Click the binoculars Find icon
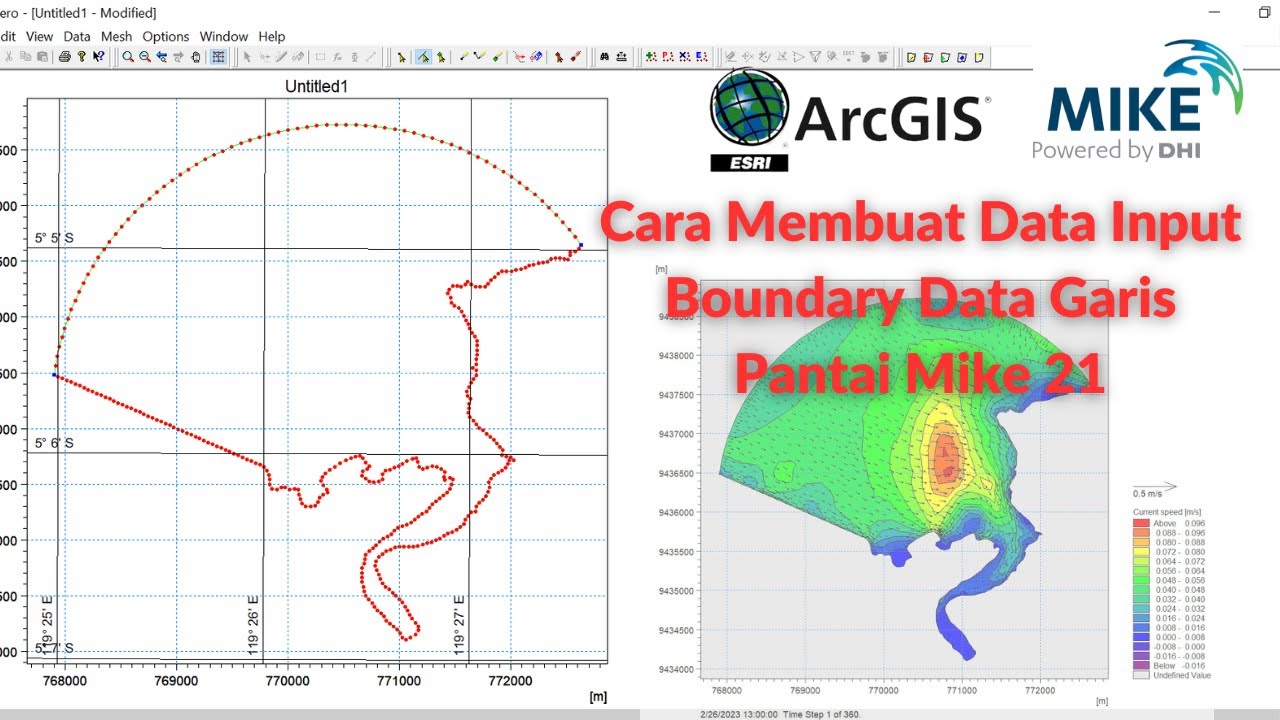The height and width of the screenshot is (720, 1280). [604, 57]
